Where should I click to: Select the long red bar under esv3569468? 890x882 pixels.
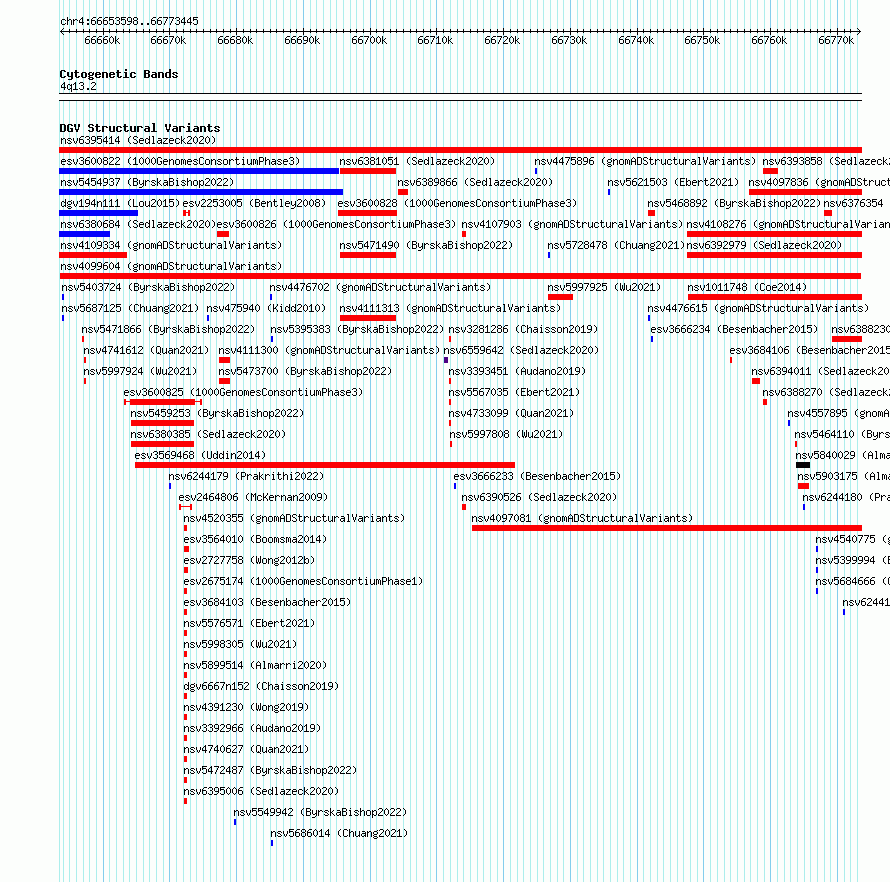[325, 465]
